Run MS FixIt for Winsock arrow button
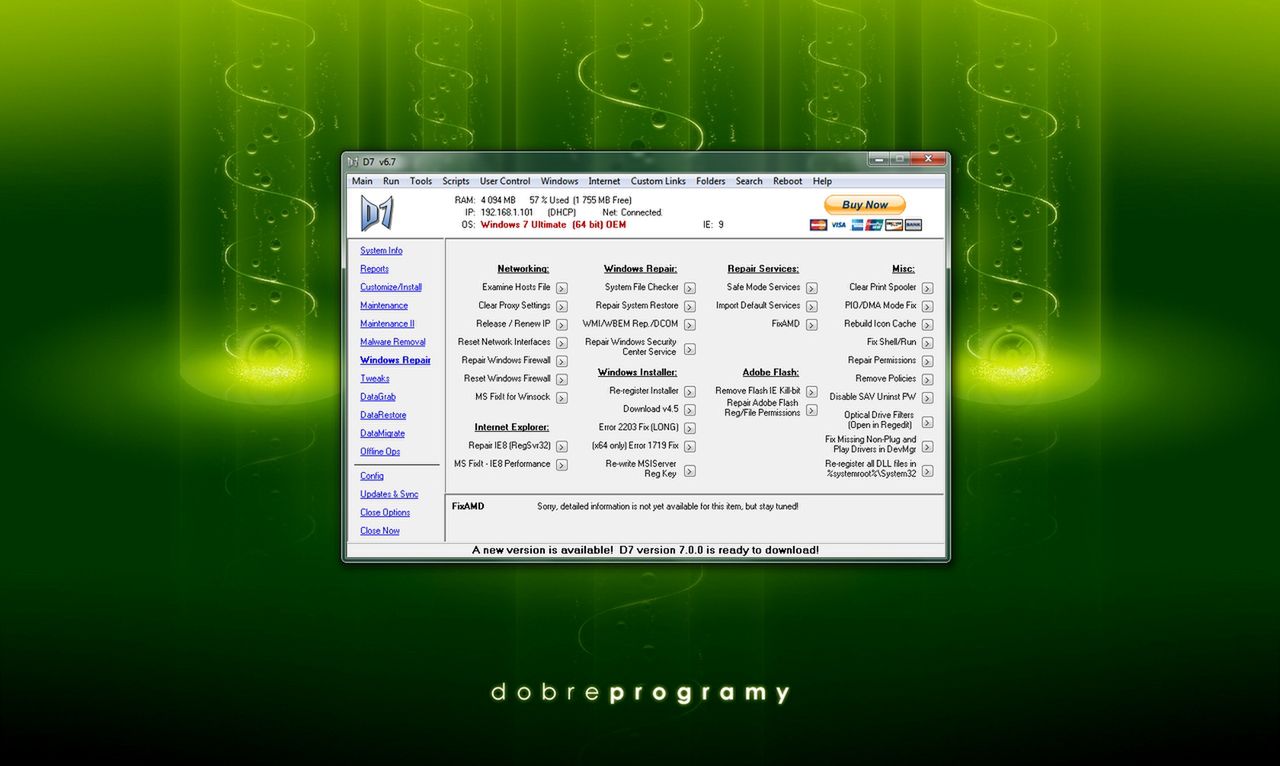The height and width of the screenshot is (766, 1280). [561, 398]
